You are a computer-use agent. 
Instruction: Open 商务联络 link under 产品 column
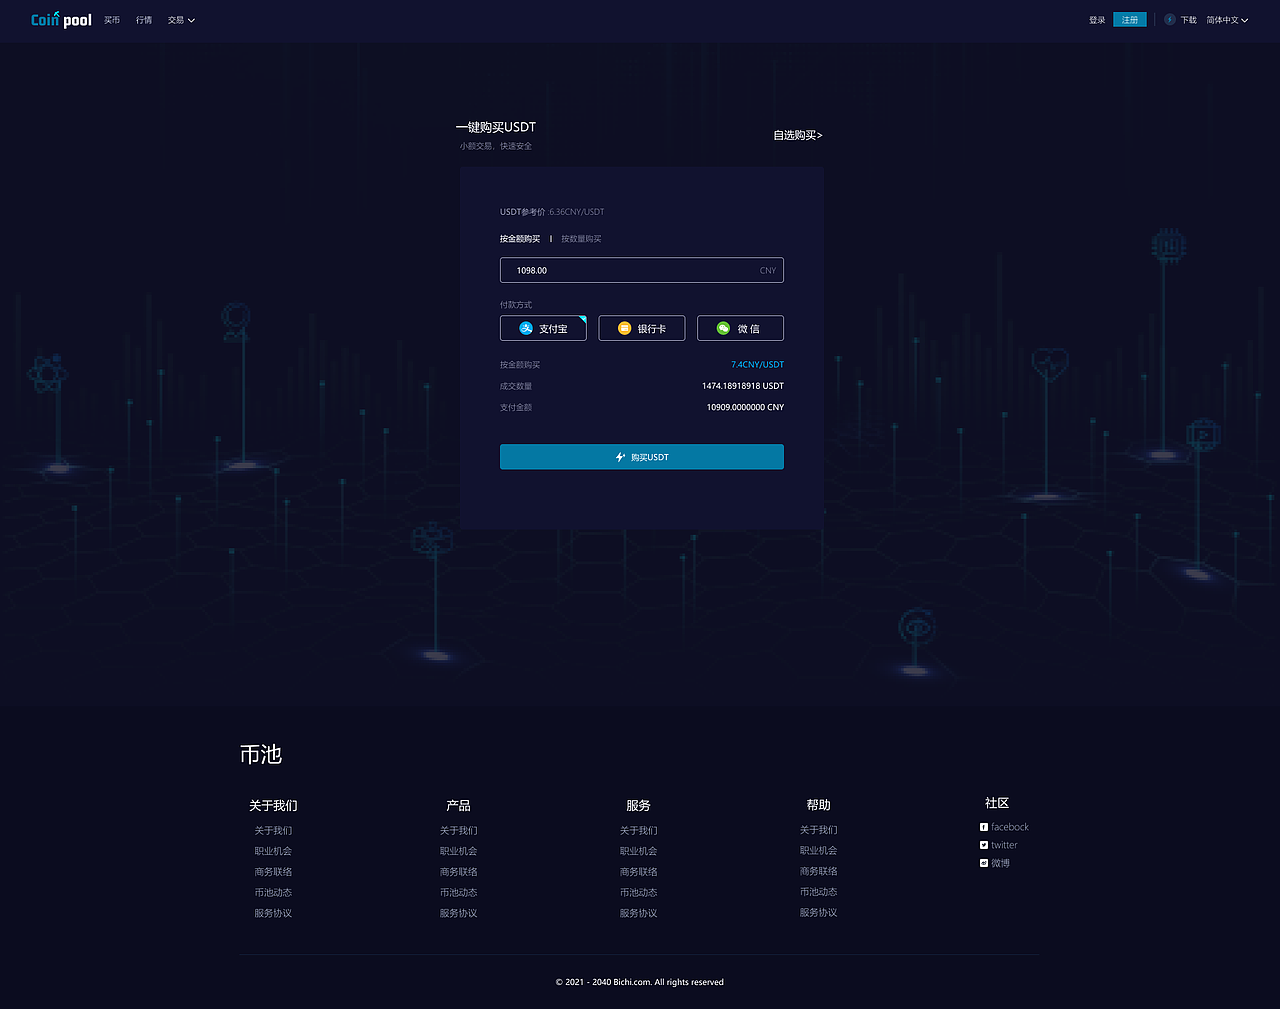click(x=458, y=872)
